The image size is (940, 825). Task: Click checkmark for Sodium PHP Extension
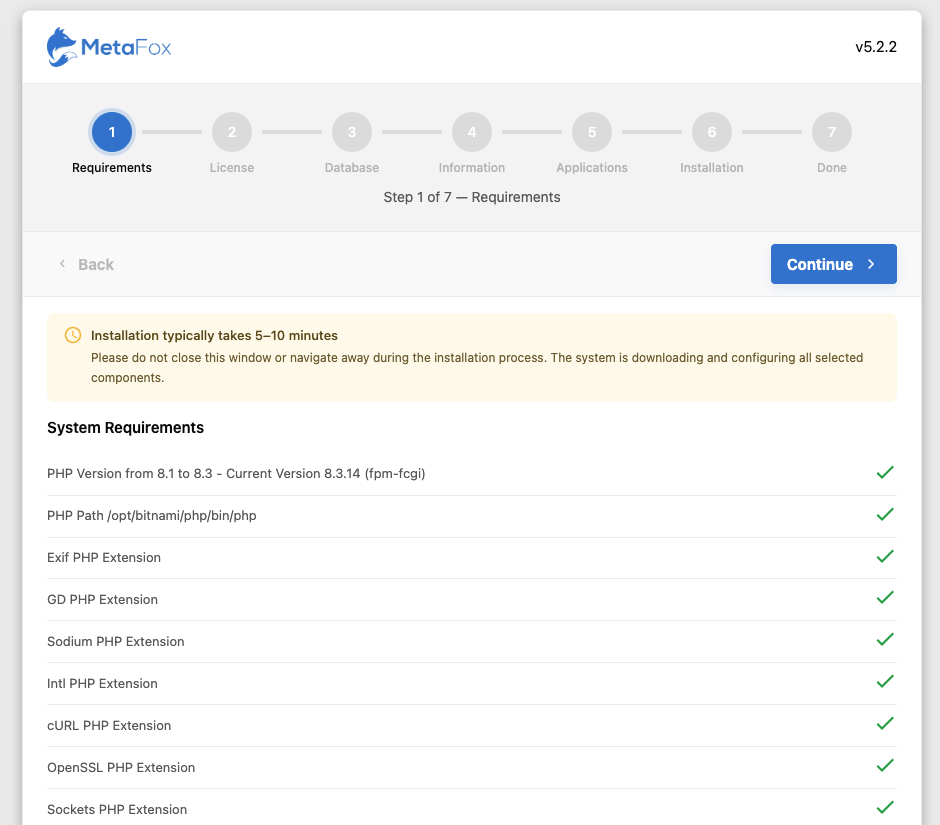tap(884, 640)
